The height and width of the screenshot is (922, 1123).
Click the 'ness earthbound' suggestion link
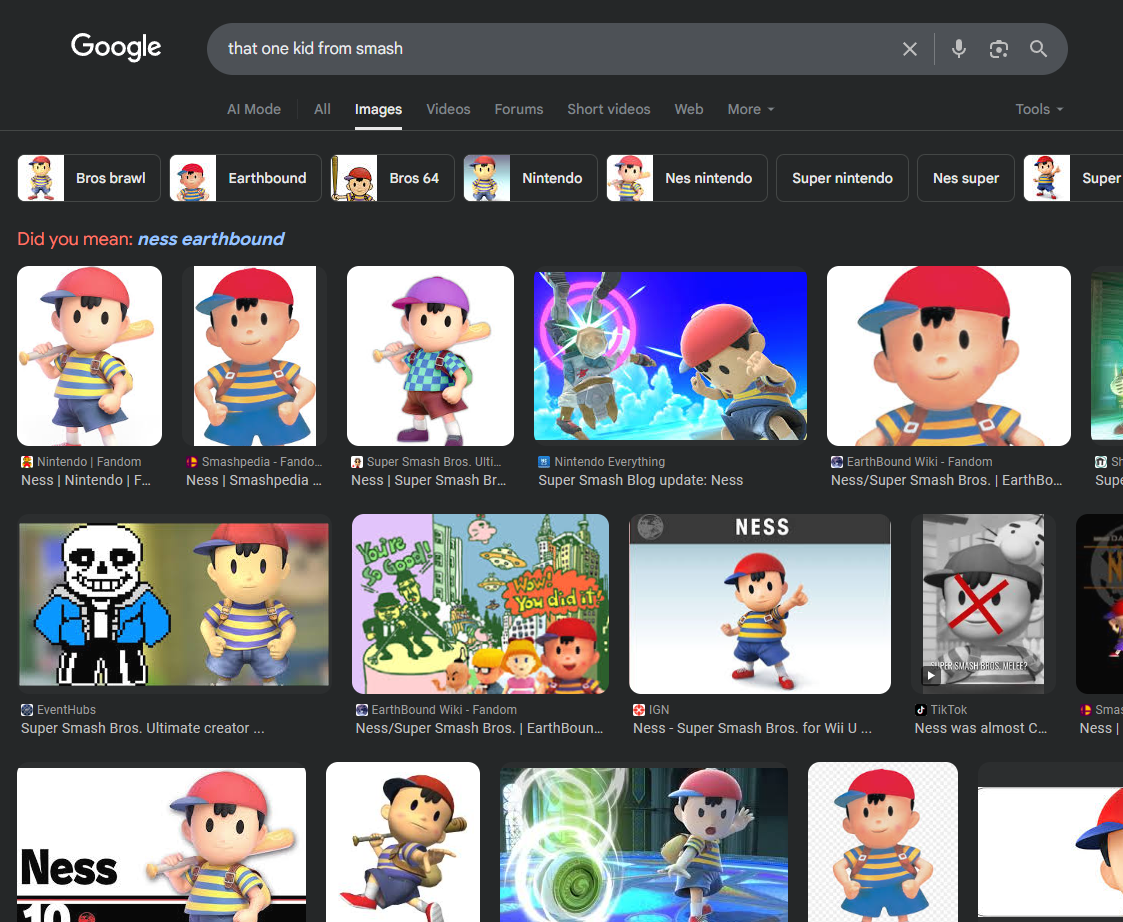211,239
